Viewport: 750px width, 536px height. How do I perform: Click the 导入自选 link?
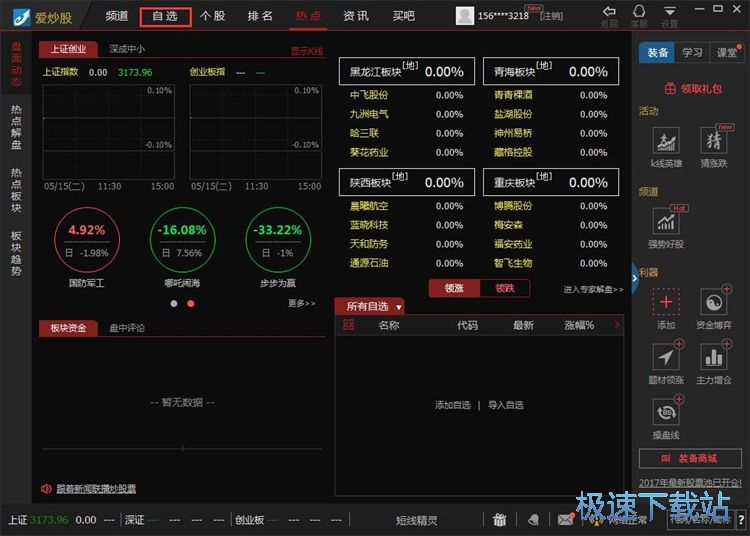pyautogui.click(x=506, y=405)
